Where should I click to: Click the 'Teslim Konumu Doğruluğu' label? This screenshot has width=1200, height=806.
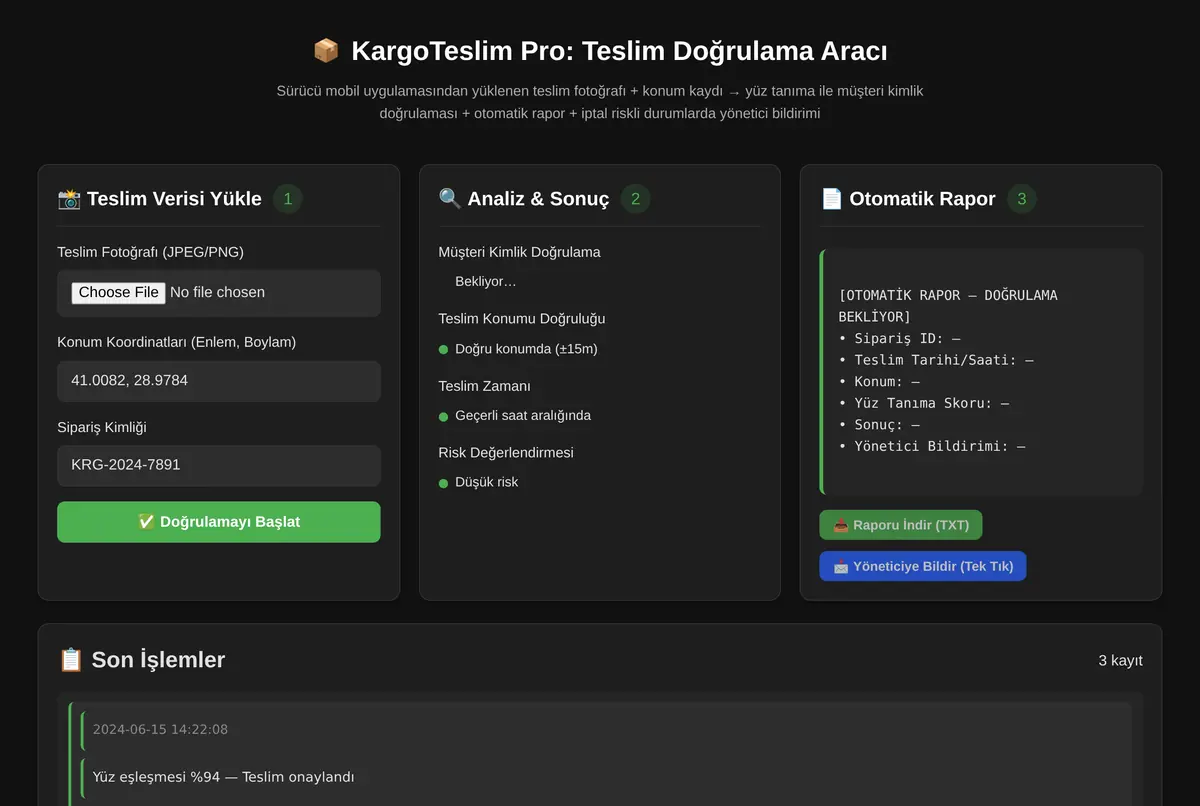click(x=522, y=319)
